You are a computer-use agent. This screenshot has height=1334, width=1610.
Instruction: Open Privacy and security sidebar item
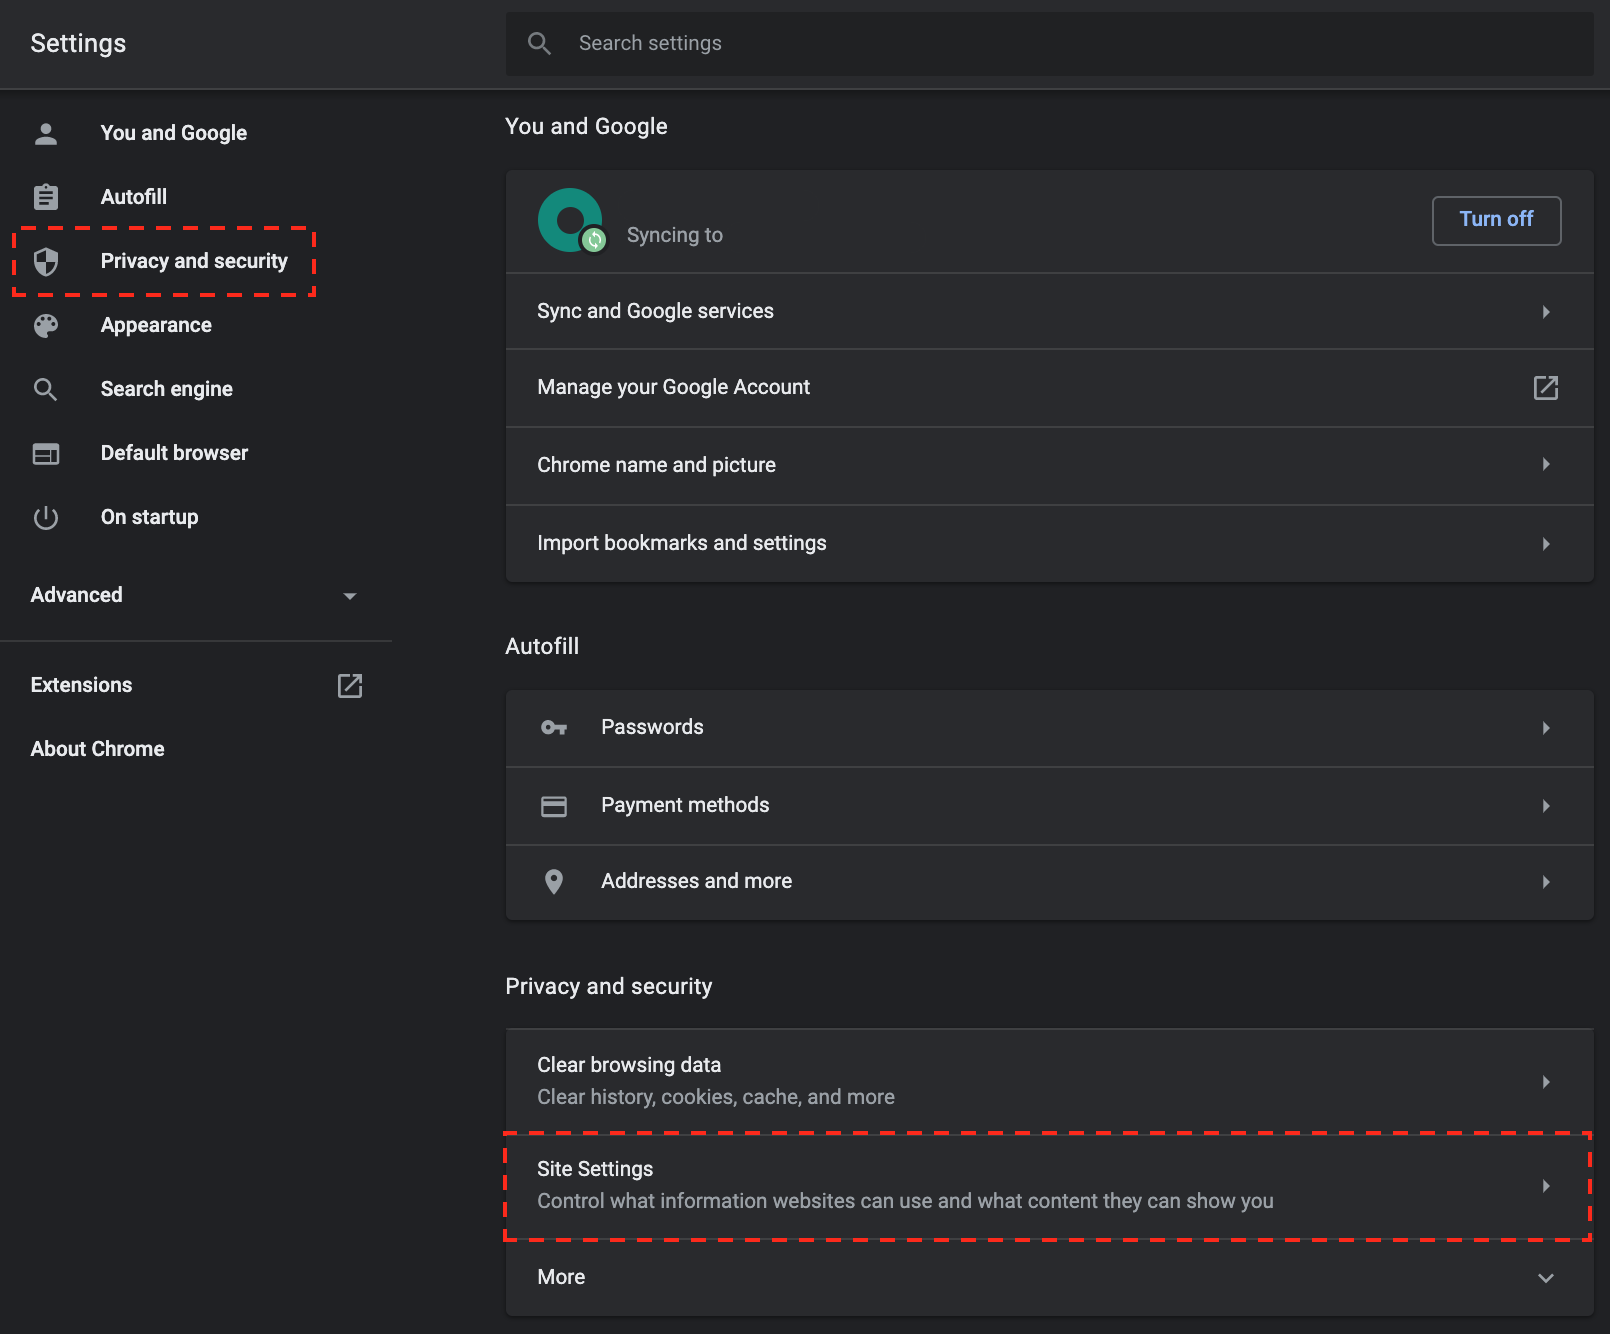194,261
